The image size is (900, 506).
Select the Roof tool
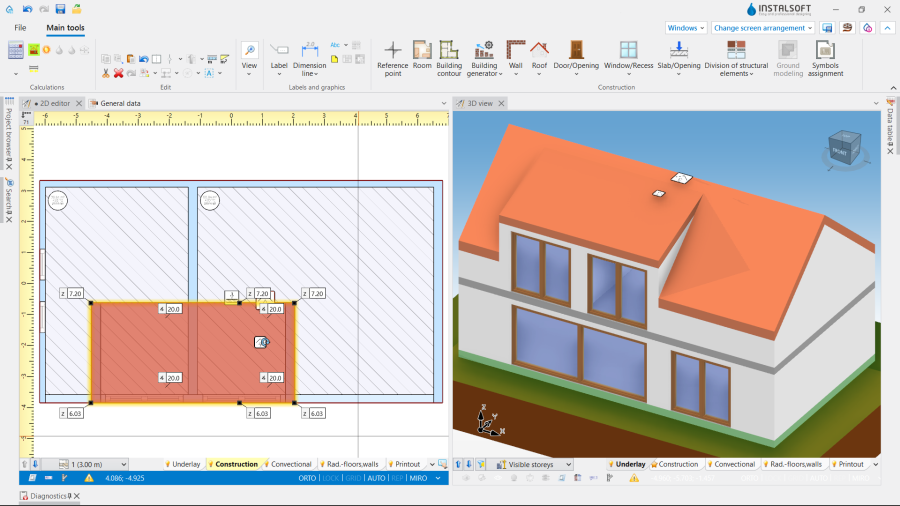(539, 56)
